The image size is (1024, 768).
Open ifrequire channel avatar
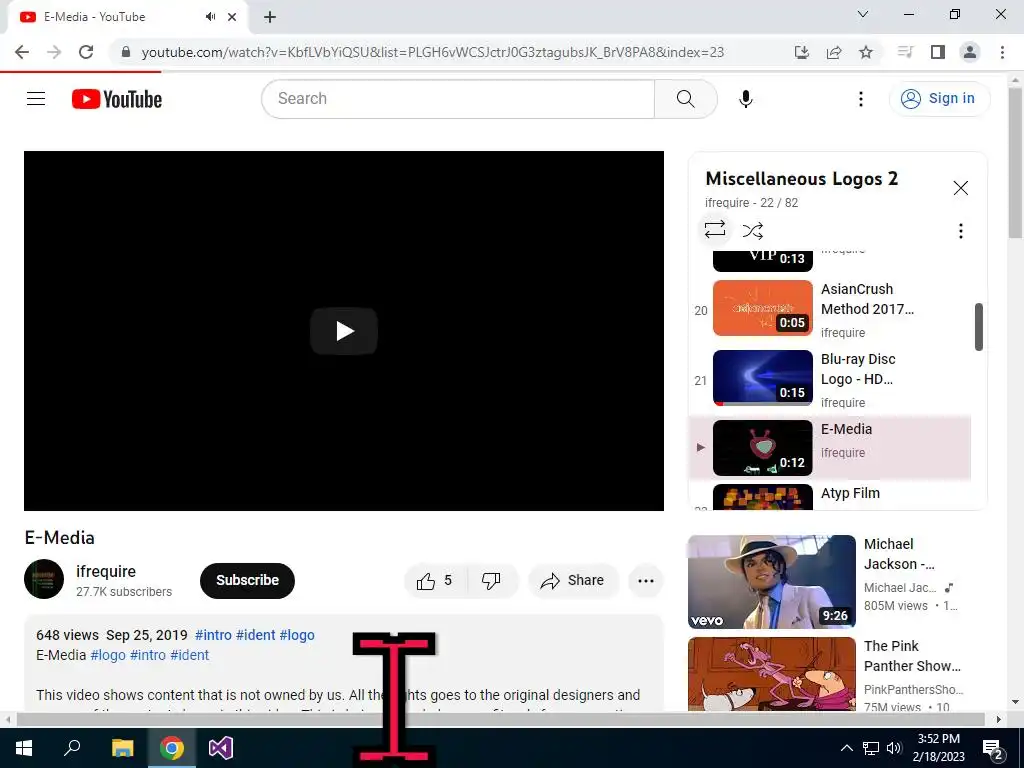point(44,579)
